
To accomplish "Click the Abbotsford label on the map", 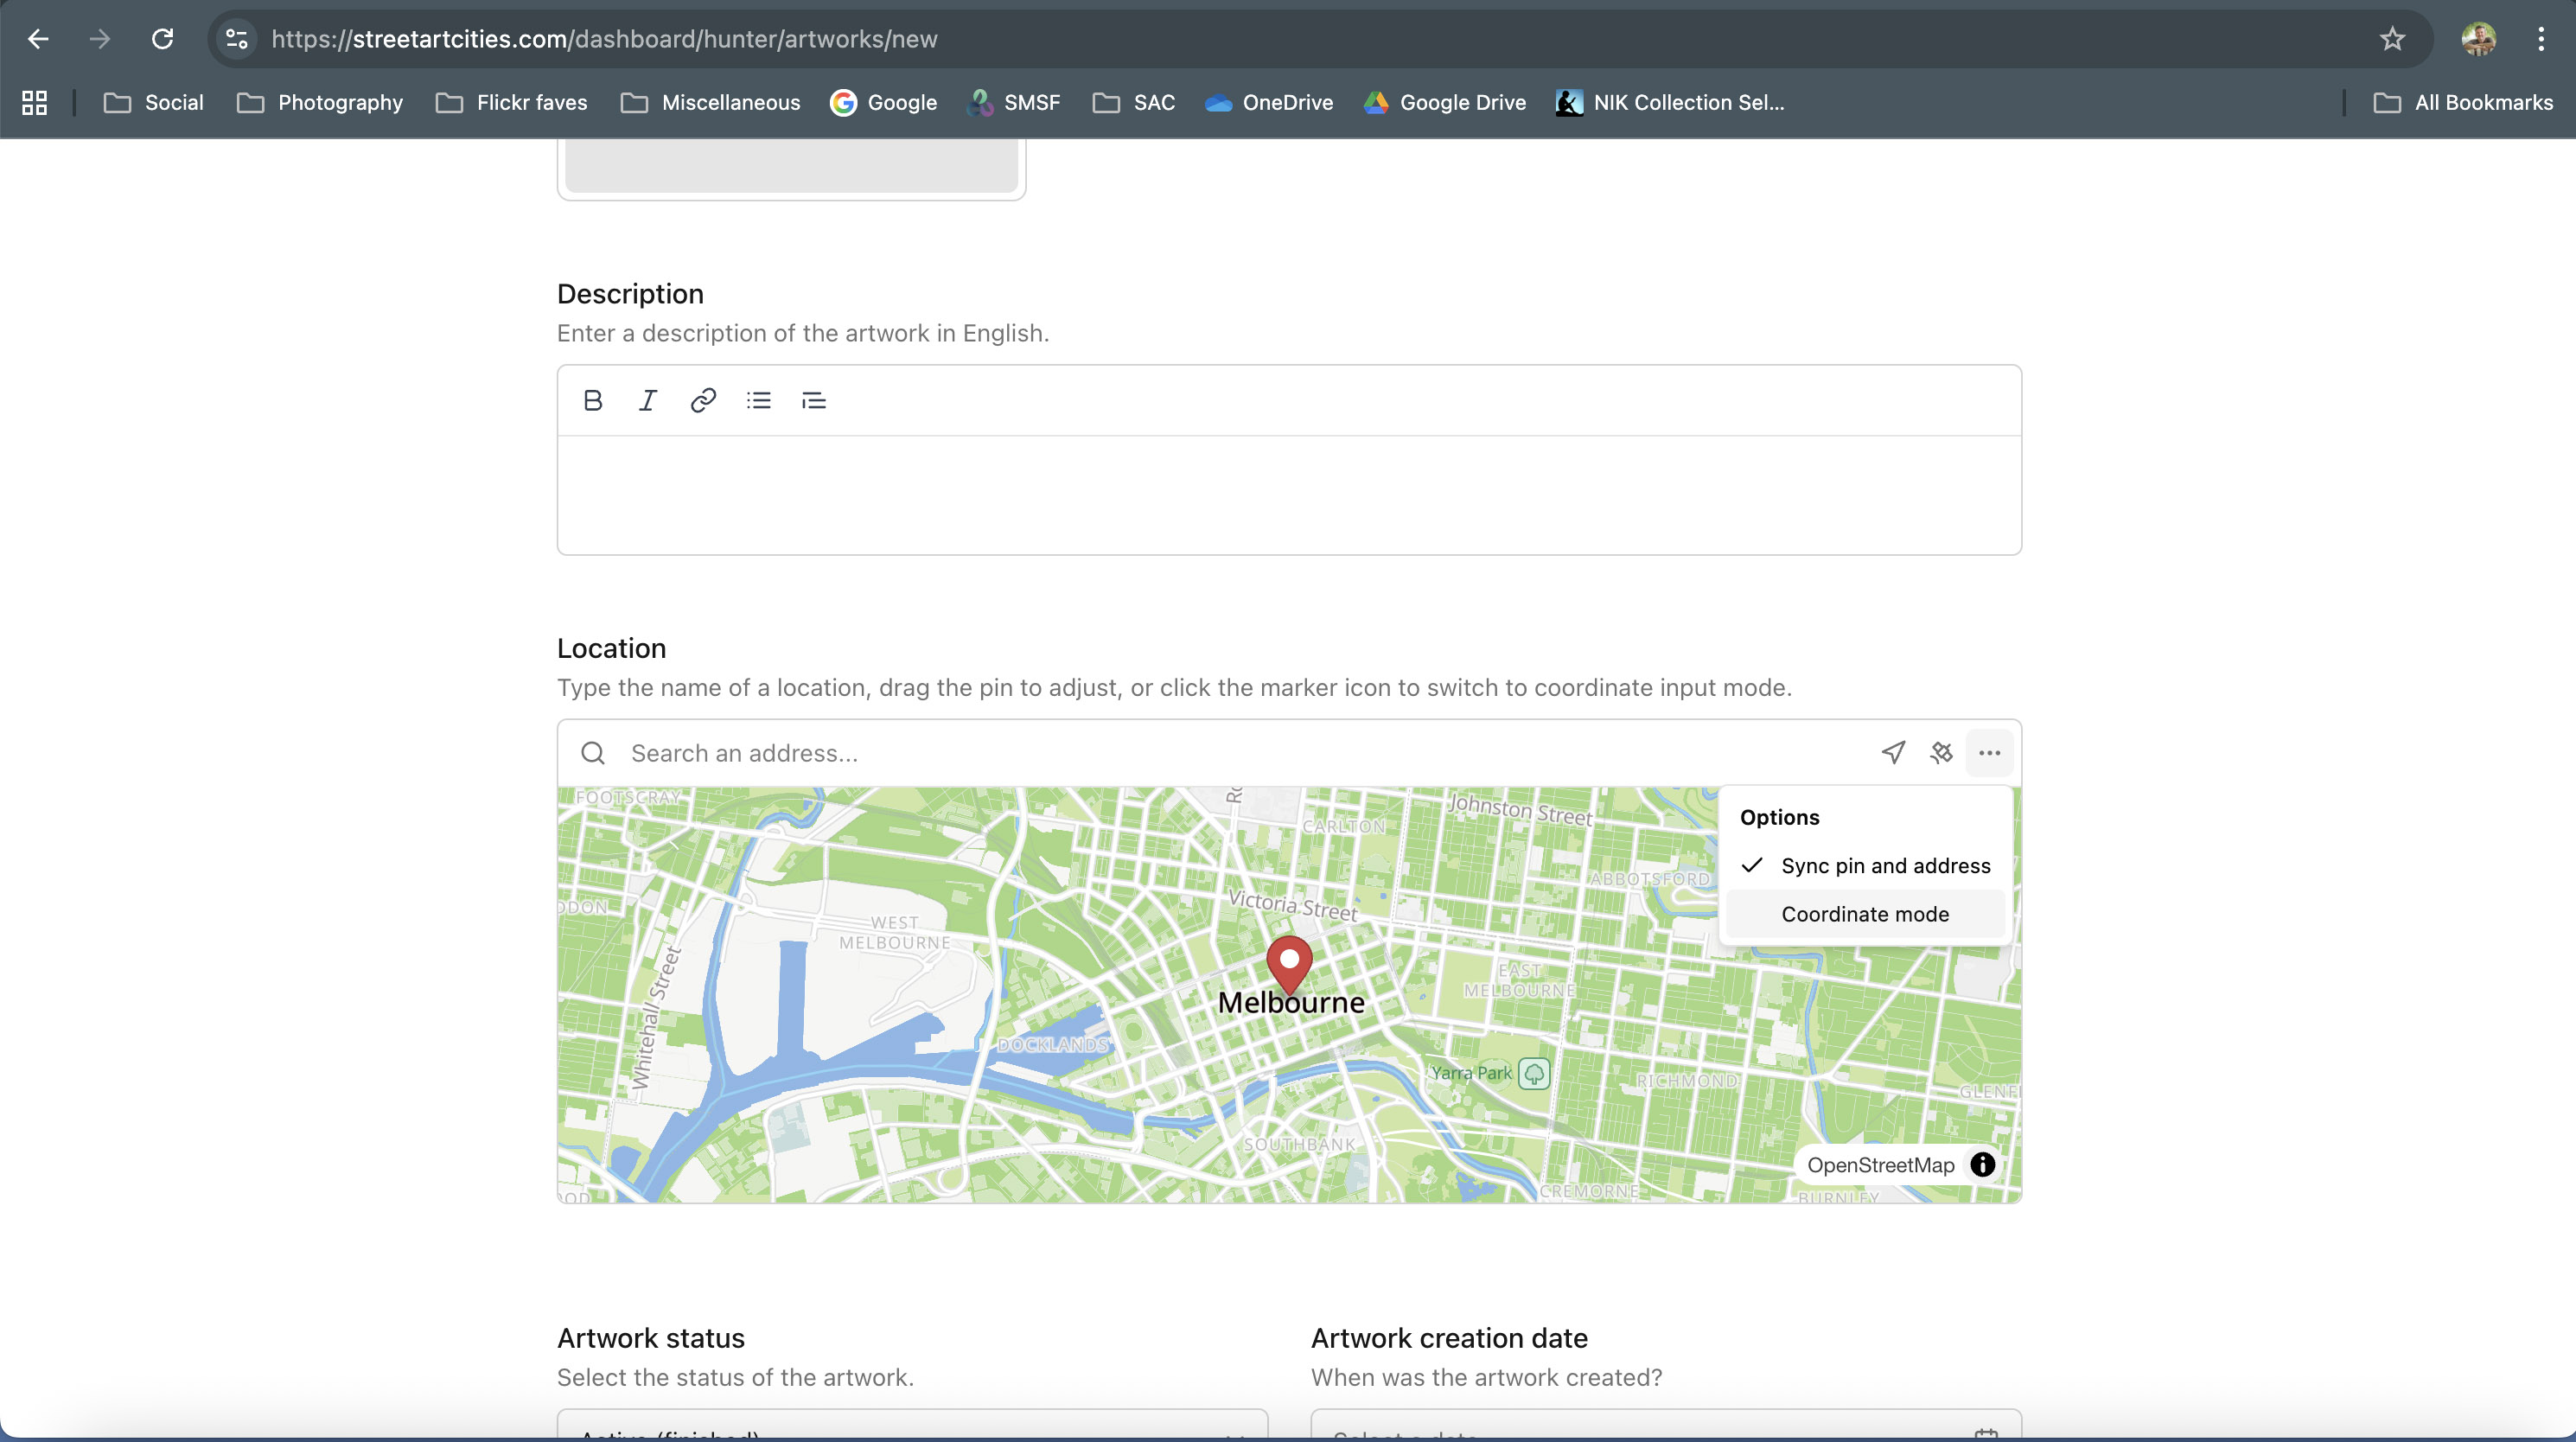I will [1650, 879].
